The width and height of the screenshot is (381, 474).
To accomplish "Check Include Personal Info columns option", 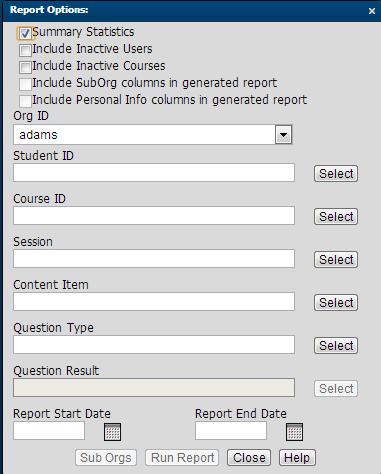I will coord(25,101).
